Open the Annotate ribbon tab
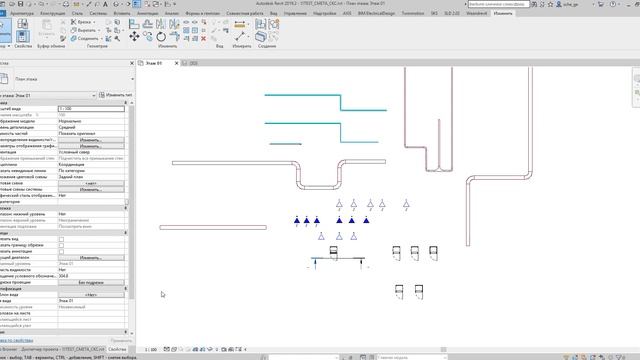The height and width of the screenshot is (360, 640). (147, 13)
